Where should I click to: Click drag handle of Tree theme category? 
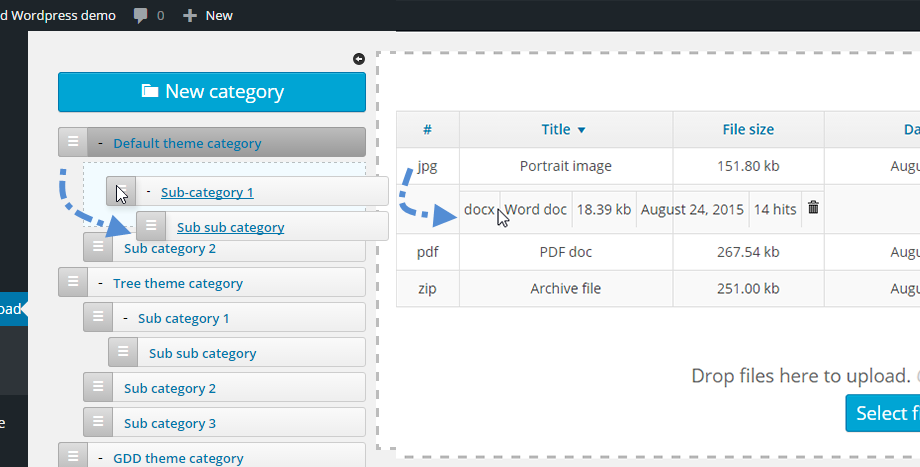tap(72, 283)
